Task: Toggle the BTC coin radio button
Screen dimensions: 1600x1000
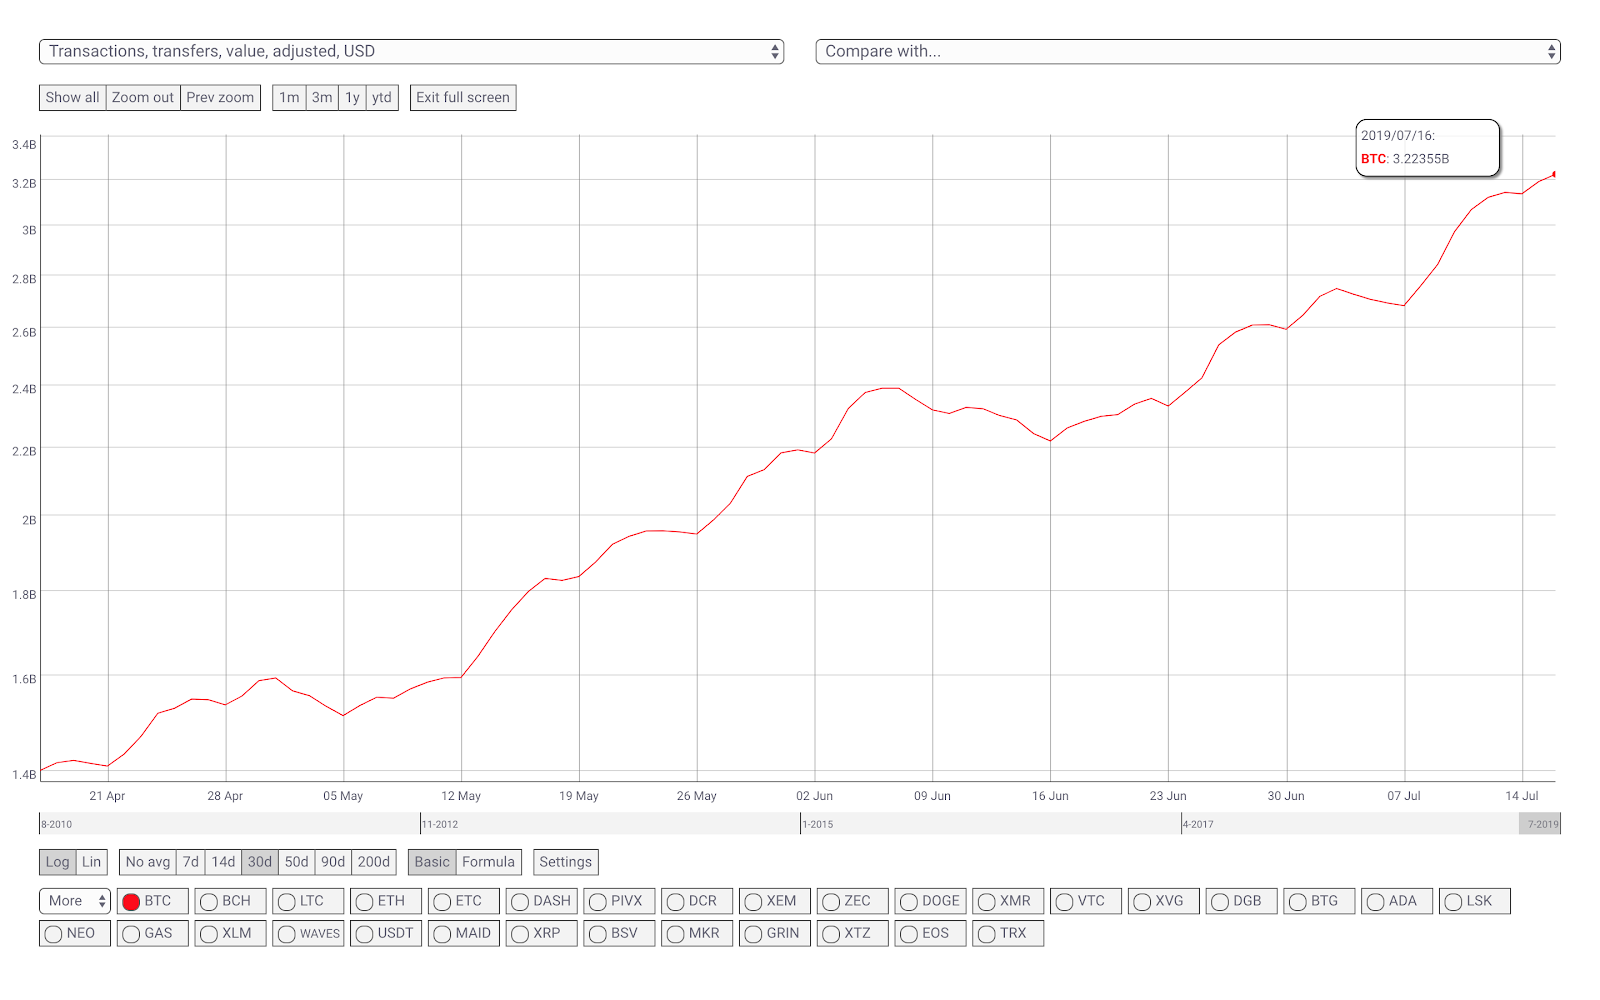Action: pos(152,901)
